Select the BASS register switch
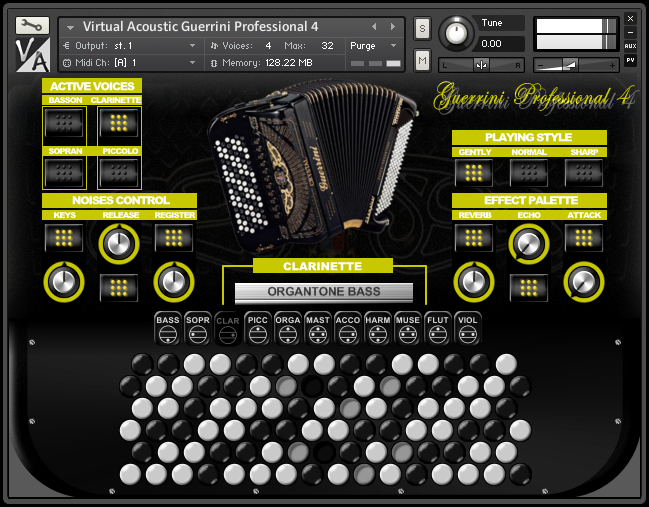Viewport: 649px width, 507px height. pyautogui.click(x=168, y=329)
